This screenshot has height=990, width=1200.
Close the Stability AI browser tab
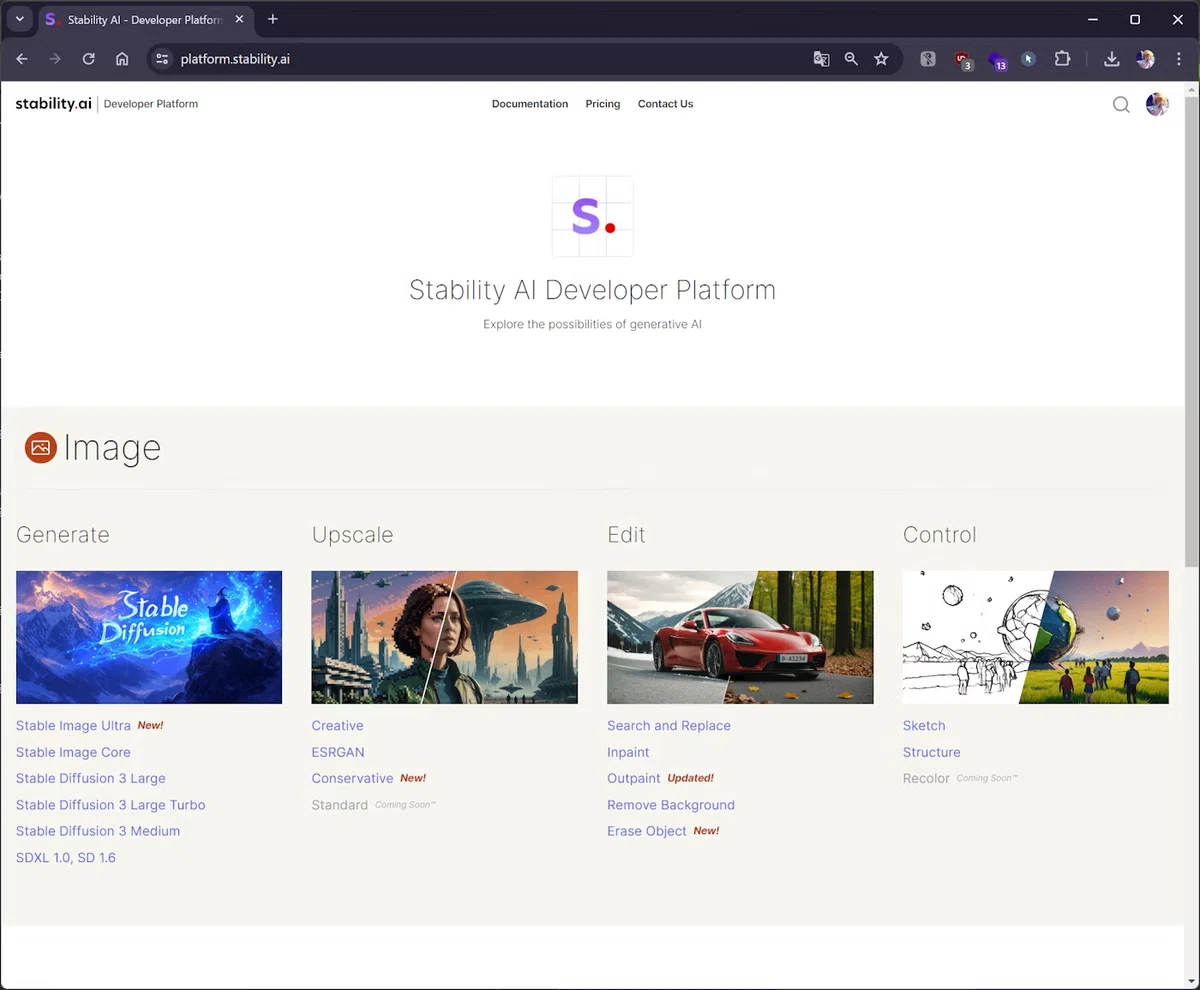(x=239, y=19)
